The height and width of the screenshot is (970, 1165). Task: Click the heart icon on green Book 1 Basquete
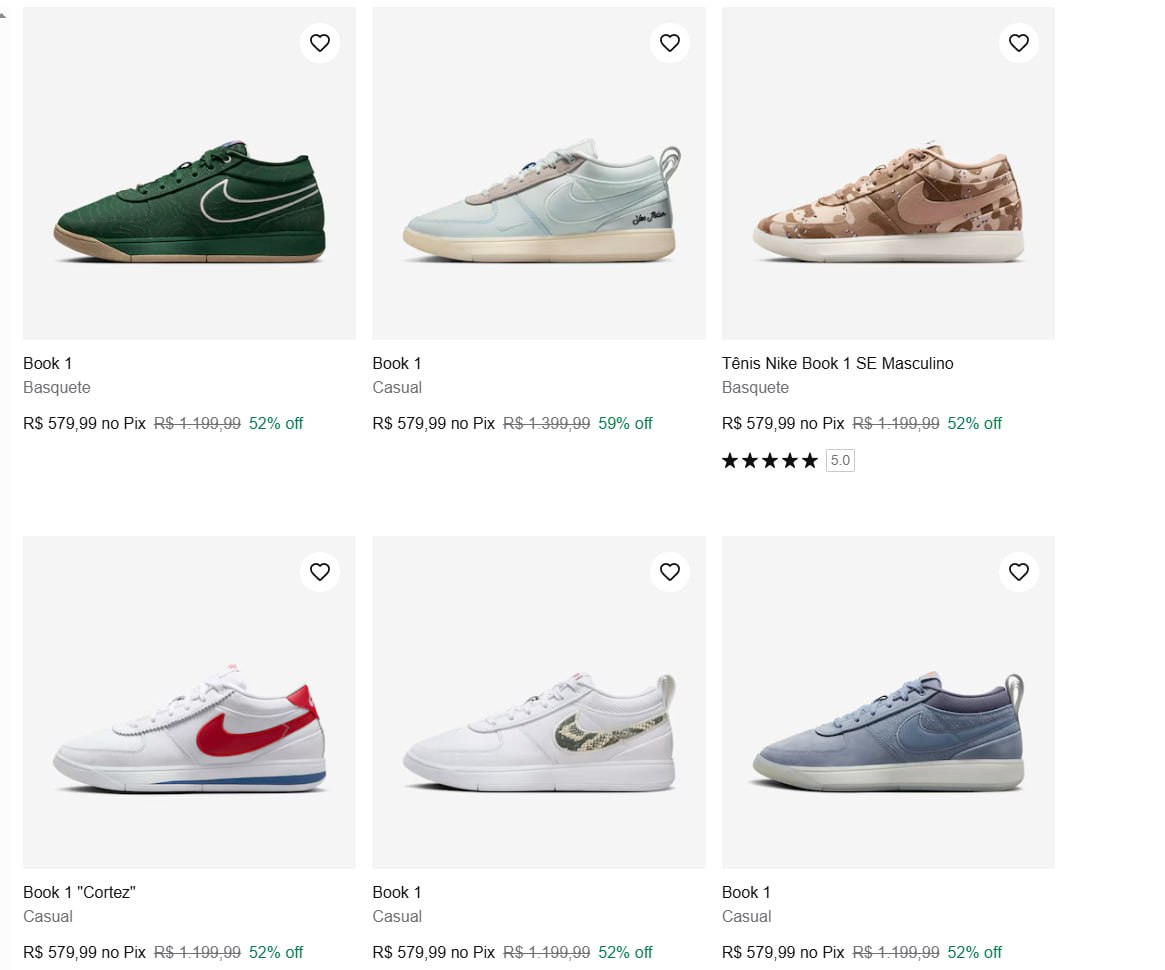(x=319, y=42)
